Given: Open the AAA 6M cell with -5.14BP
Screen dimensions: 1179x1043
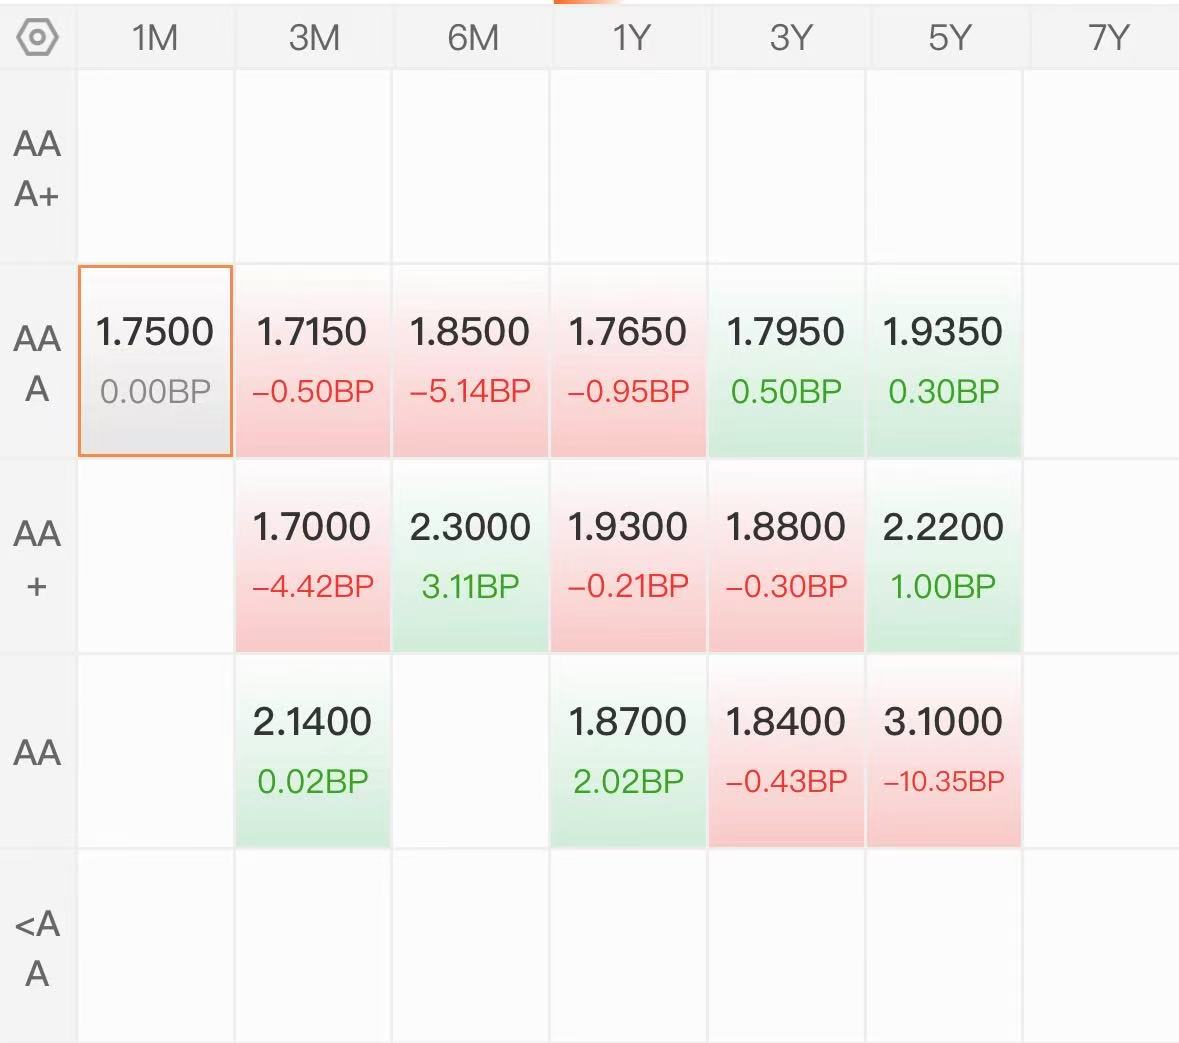Looking at the screenshot, I should coord(470,360).
